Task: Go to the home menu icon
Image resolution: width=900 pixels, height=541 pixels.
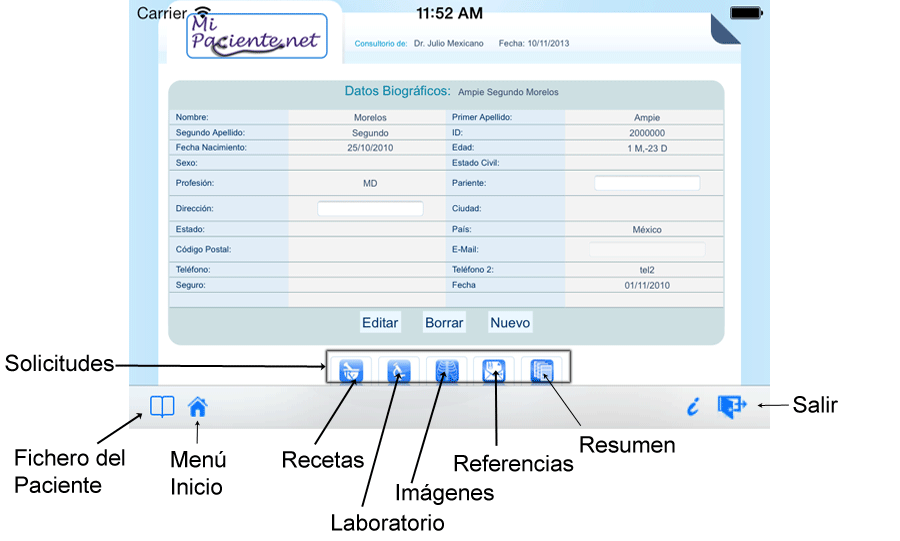Action: point(198,407)
